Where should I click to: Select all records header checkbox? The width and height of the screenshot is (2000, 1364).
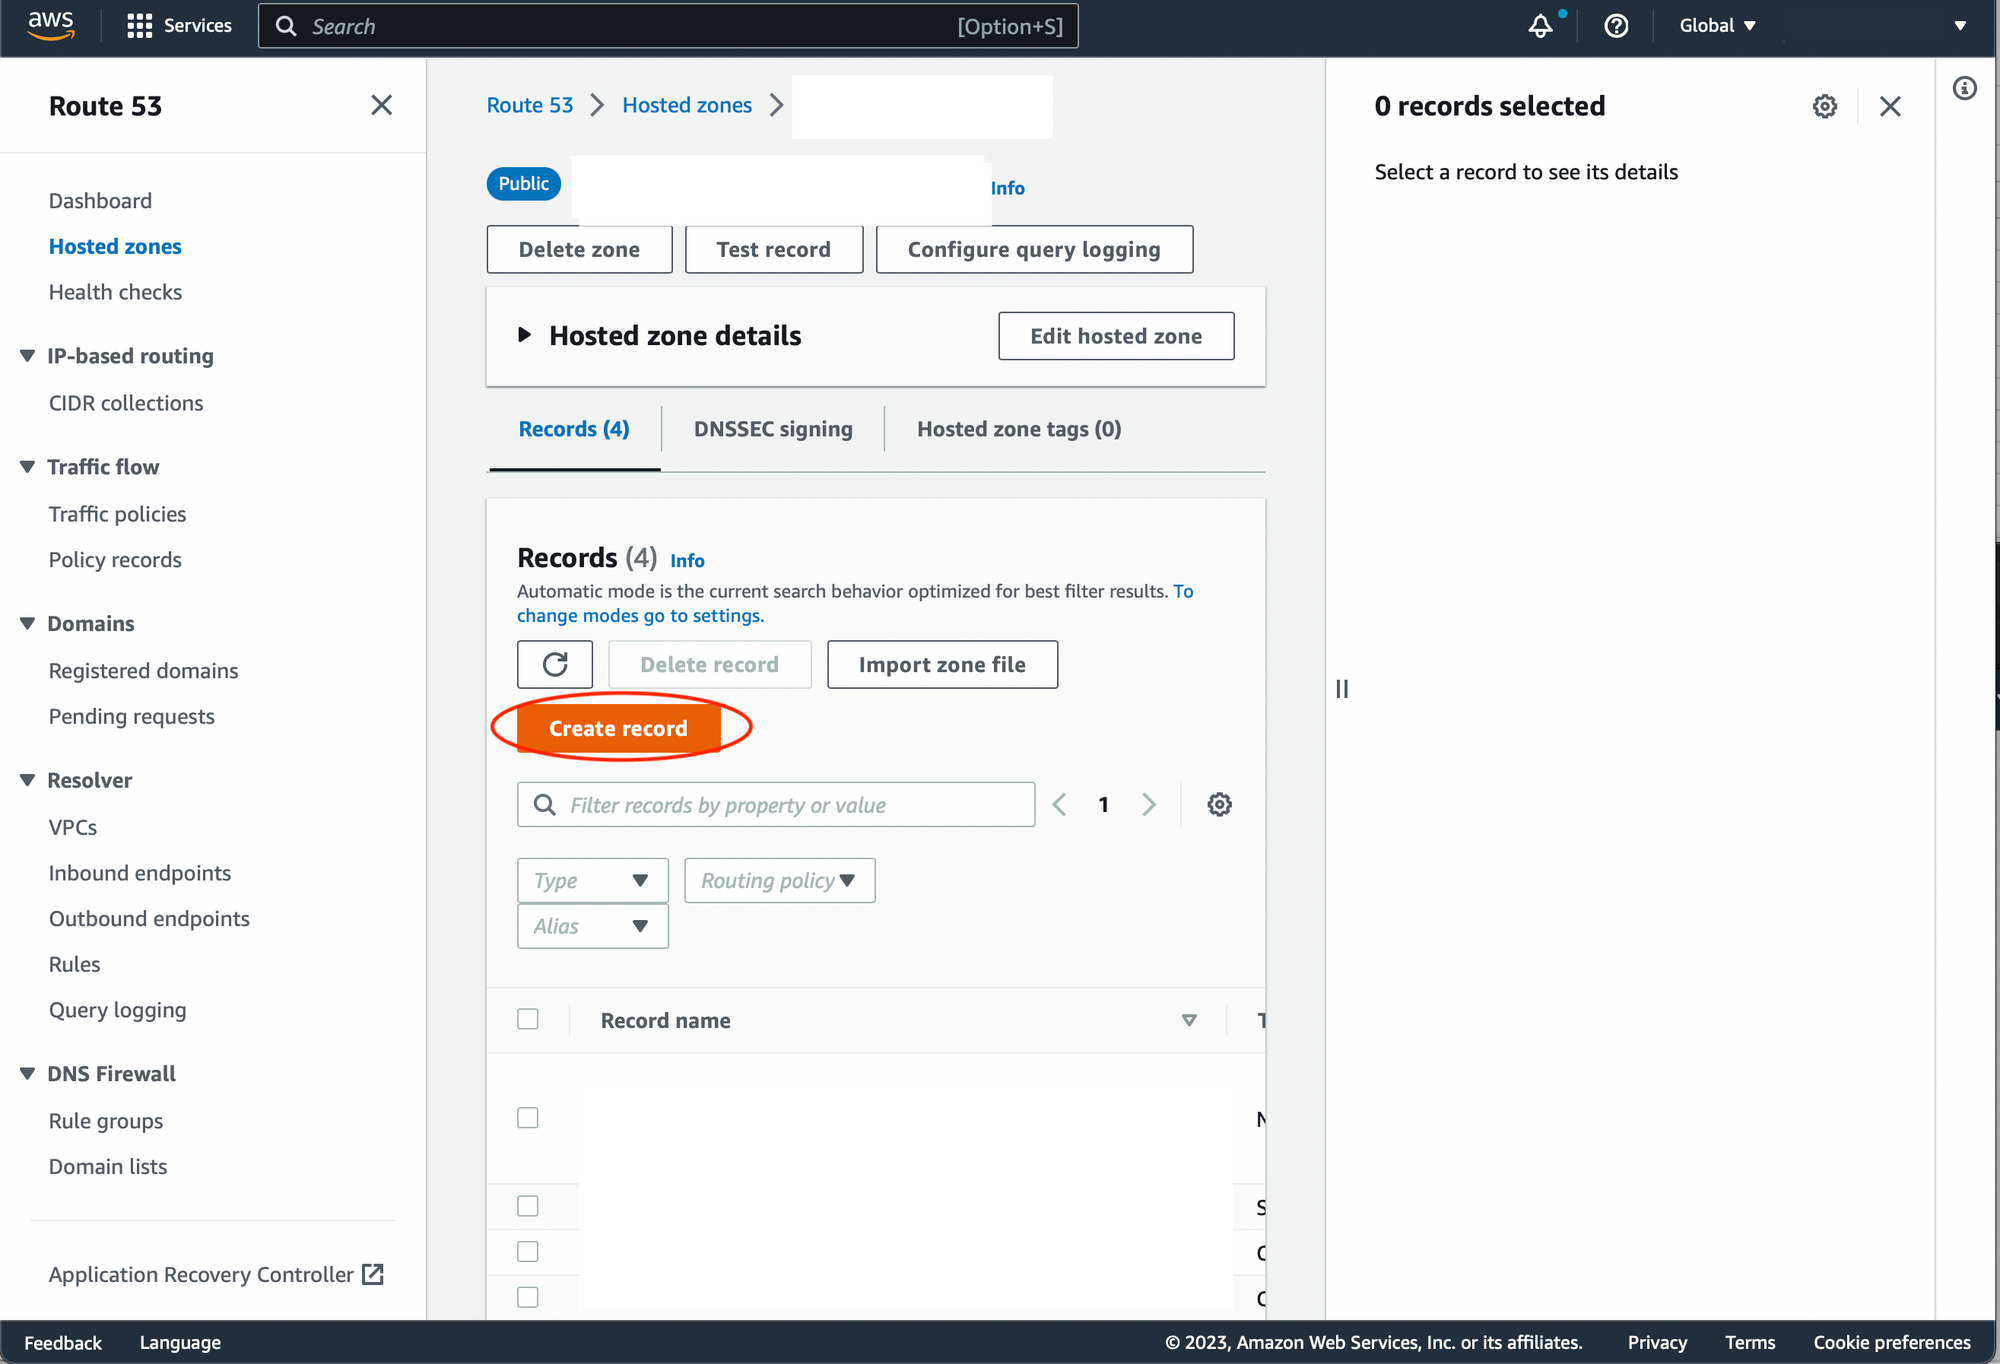tap(528, 1019)
